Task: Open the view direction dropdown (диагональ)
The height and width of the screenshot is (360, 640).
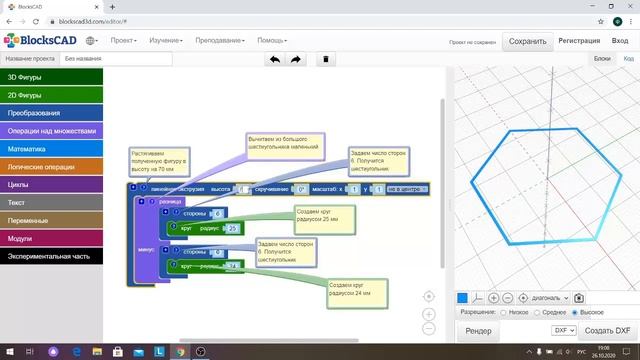Action: click(x=550, y=298)
